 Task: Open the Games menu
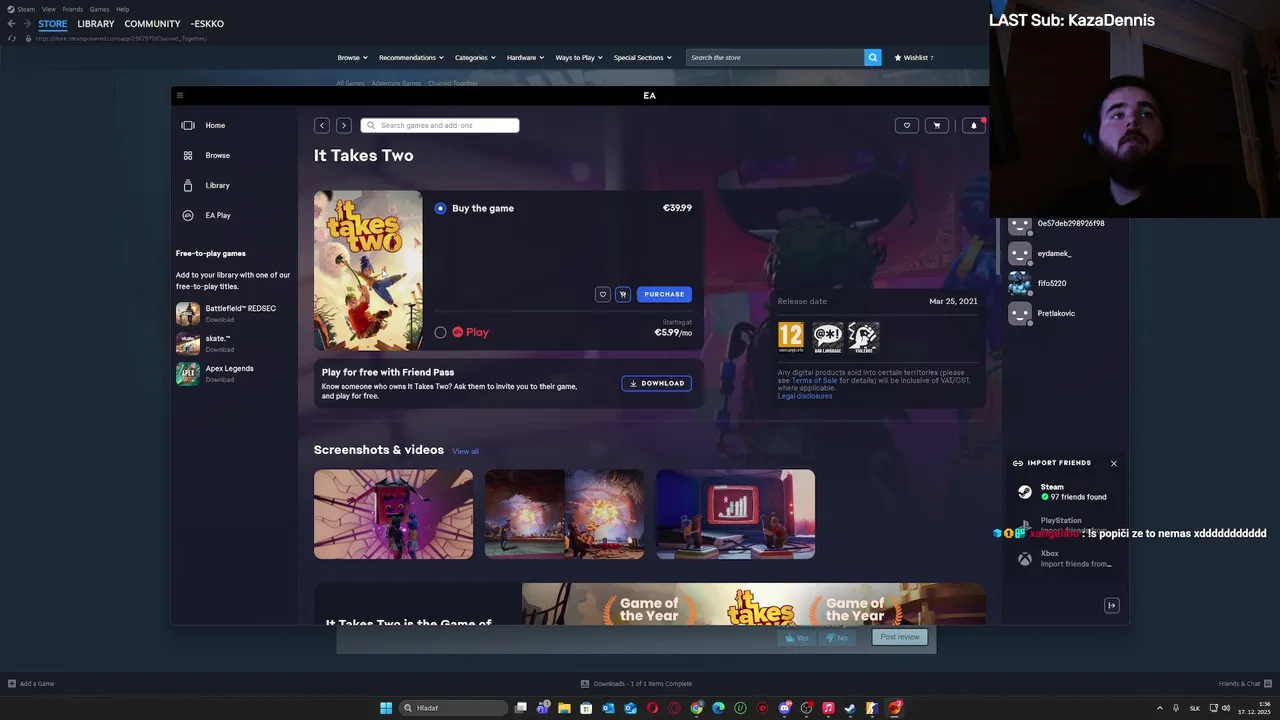pyautogui.click(x=99, y=9)
